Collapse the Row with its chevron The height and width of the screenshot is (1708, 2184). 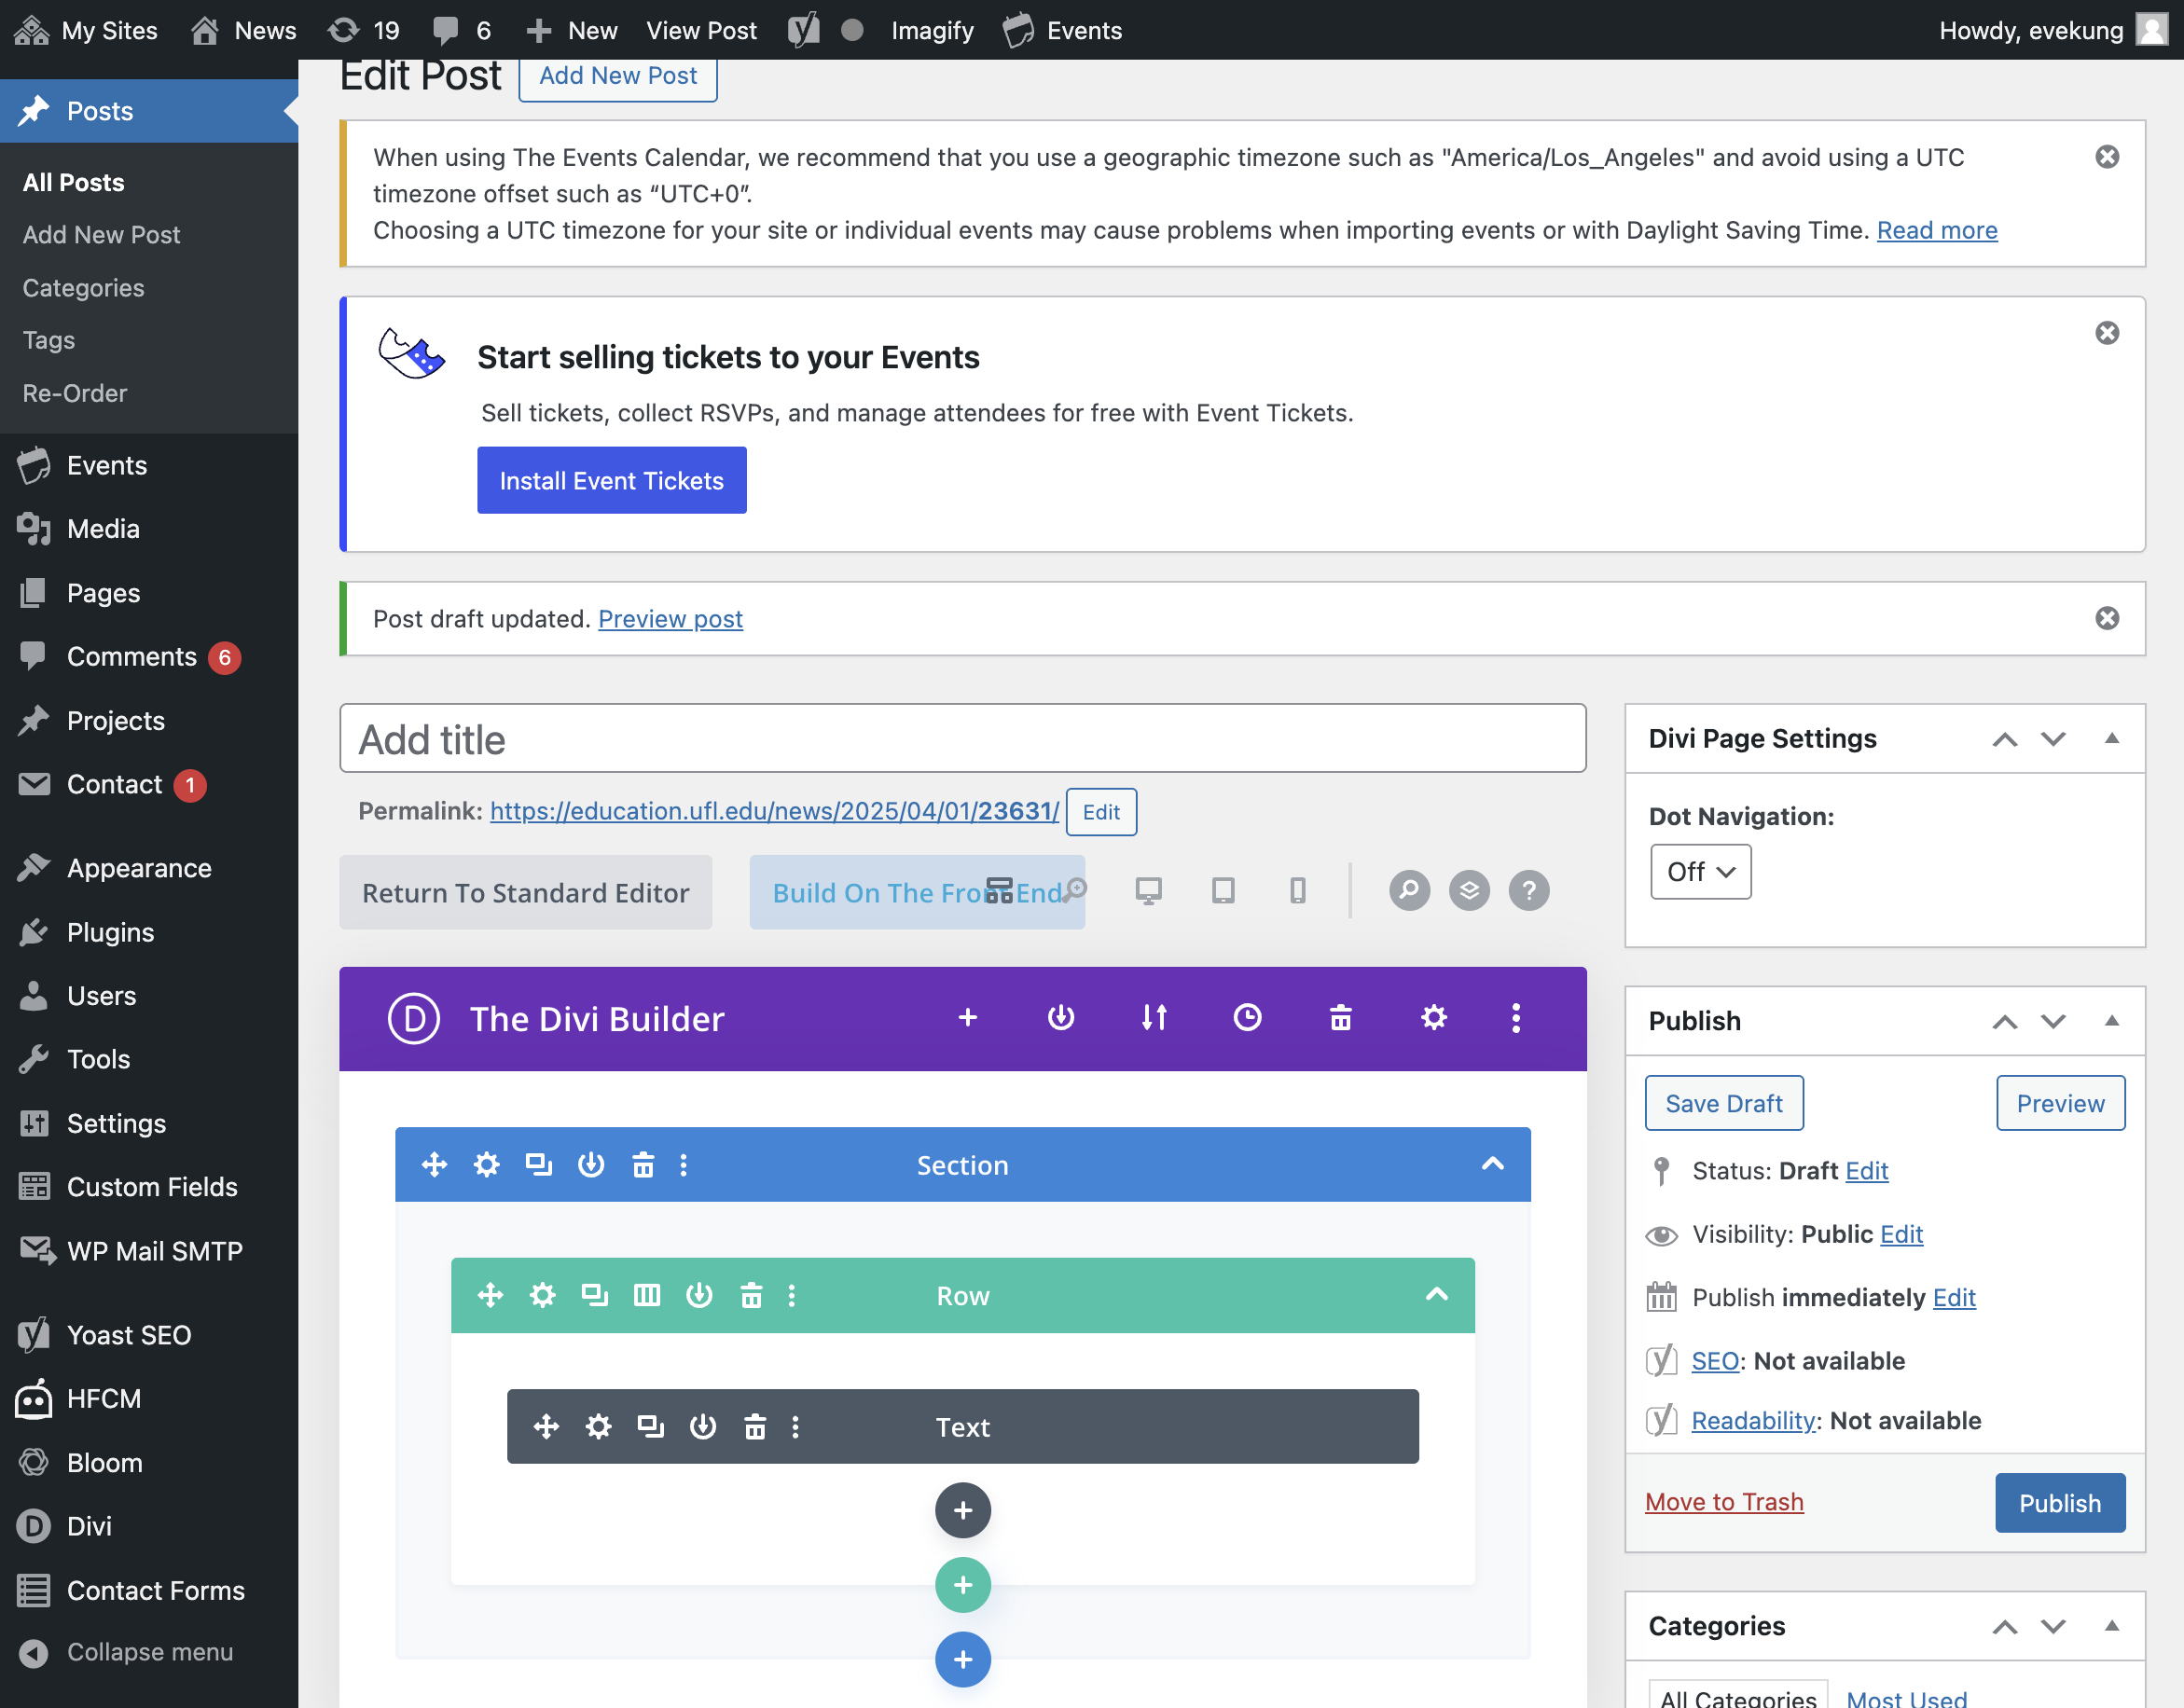pos(1436,1295)
